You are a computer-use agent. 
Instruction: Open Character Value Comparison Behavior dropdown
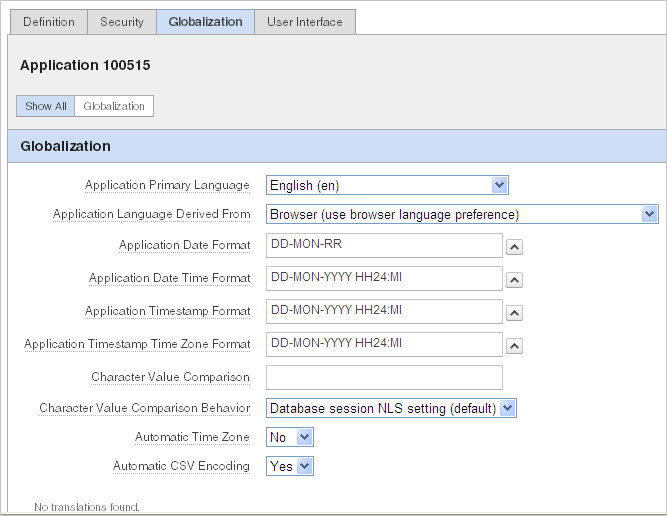(x=391, y=408)
